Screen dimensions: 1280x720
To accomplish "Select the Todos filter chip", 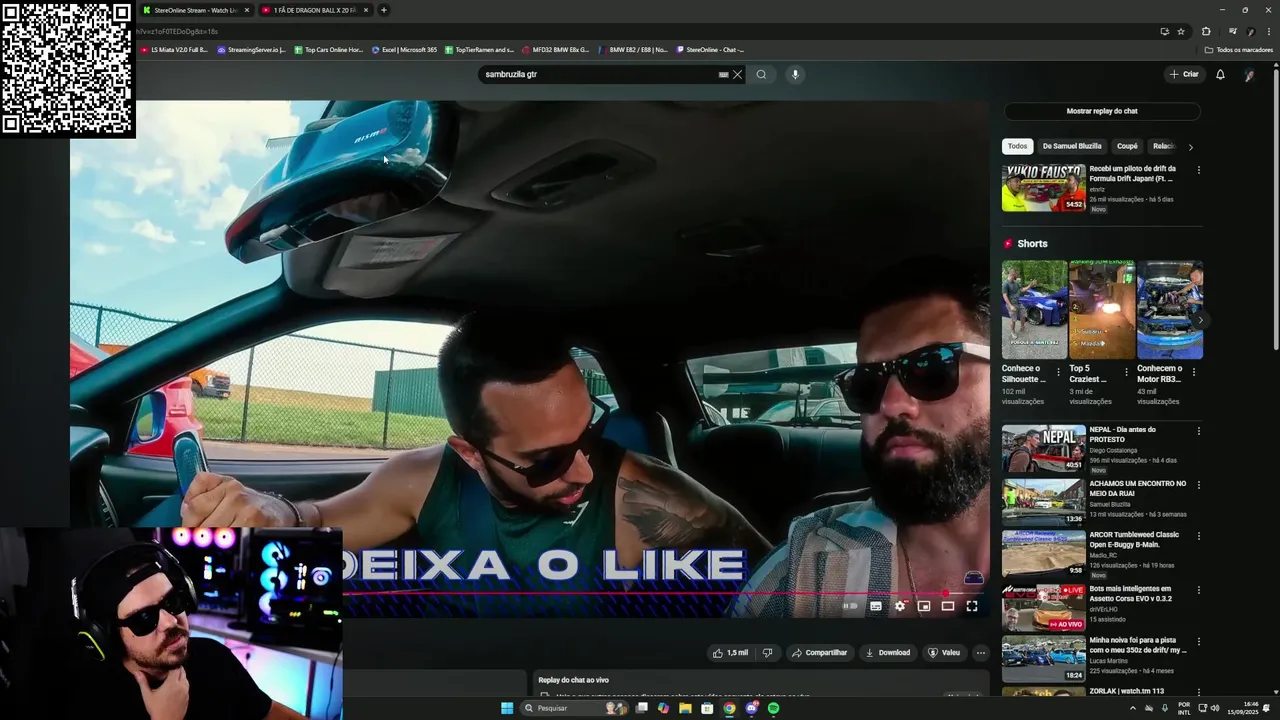I will pos(1017,146).
